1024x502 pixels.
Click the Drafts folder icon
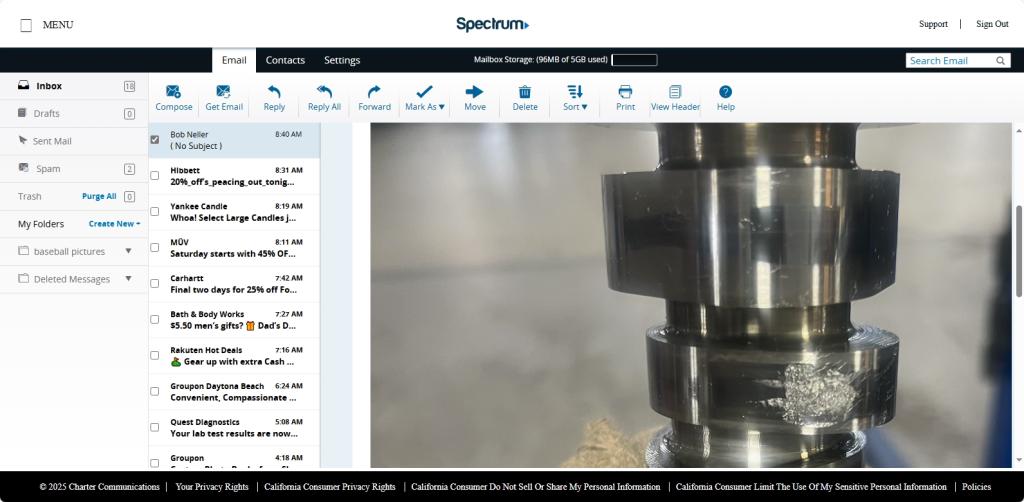[22, 113]
